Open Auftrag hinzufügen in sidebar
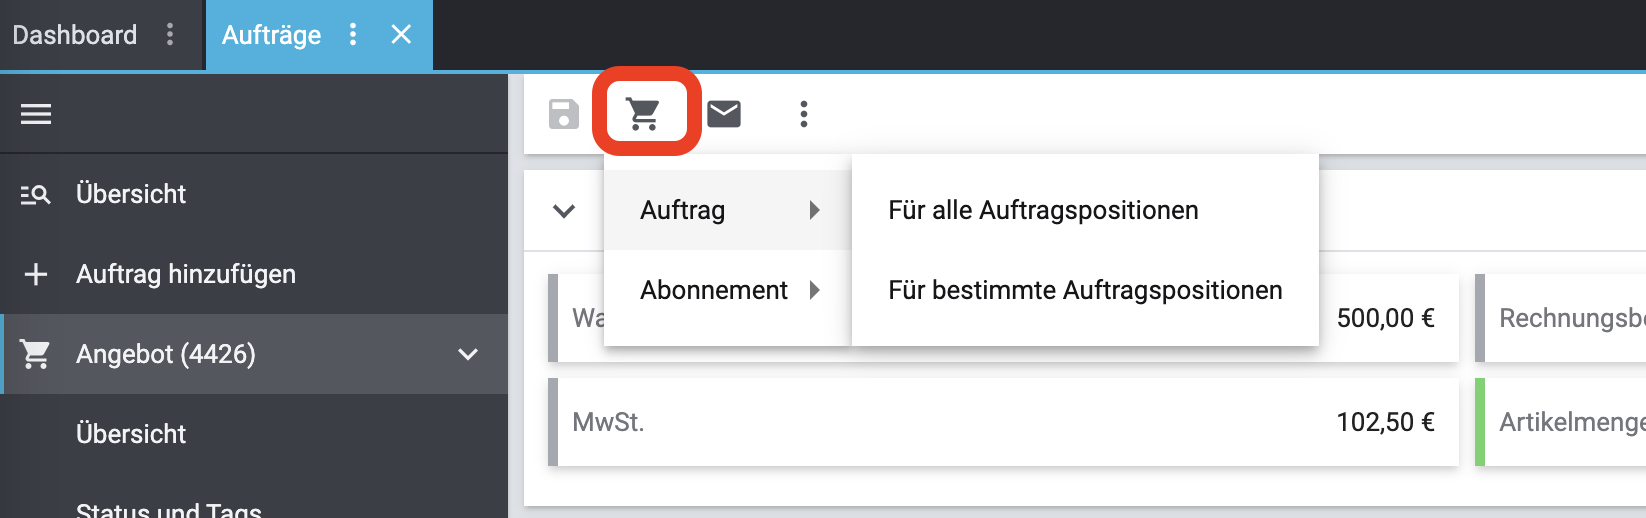 pos(186,274)
